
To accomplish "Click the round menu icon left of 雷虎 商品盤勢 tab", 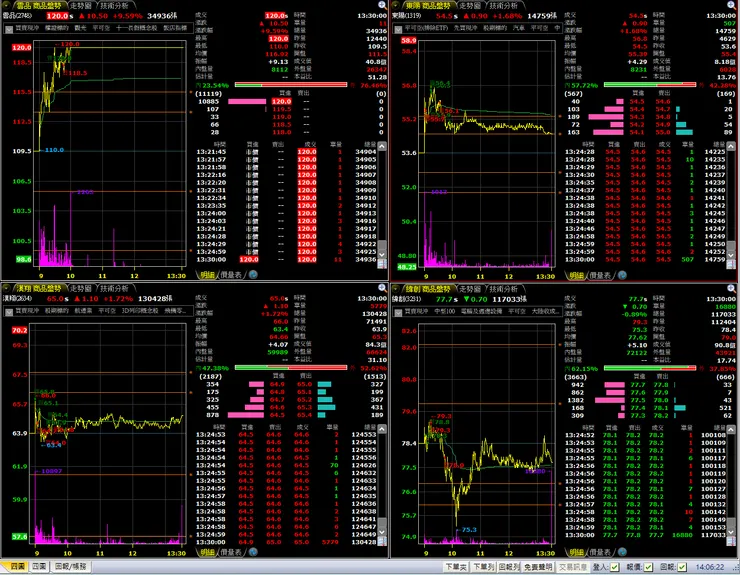I will click(7, 6).
